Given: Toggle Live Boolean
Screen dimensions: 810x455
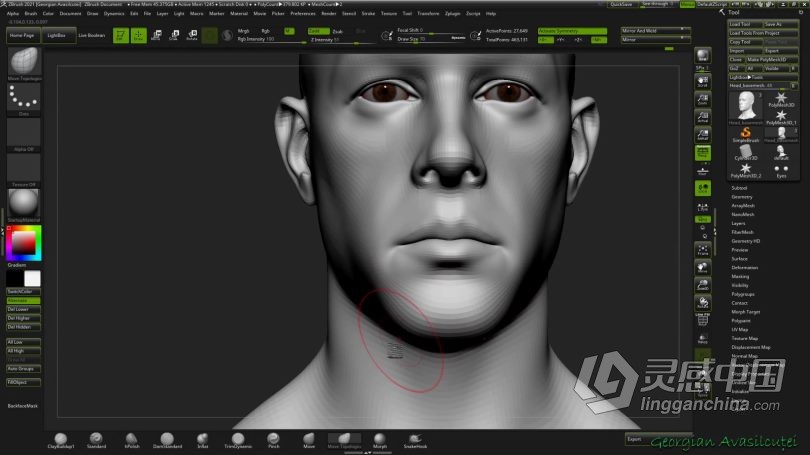Looking at the screenshot, I should click(91, 35).
